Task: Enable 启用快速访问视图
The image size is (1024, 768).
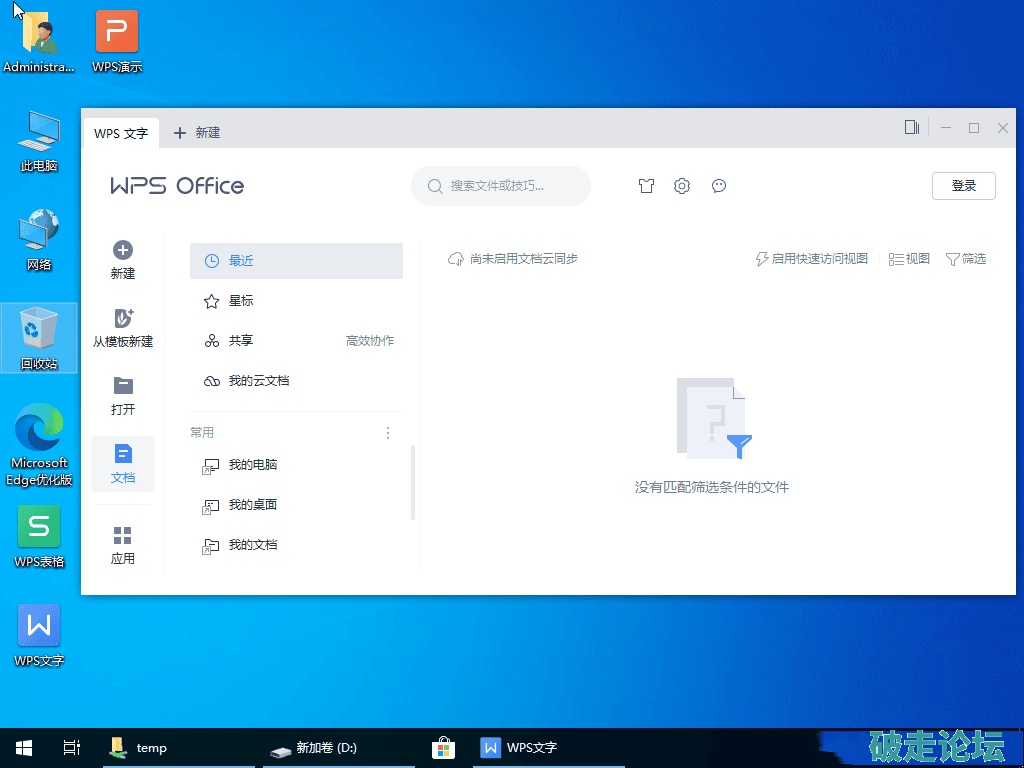Action: point(811,259)
